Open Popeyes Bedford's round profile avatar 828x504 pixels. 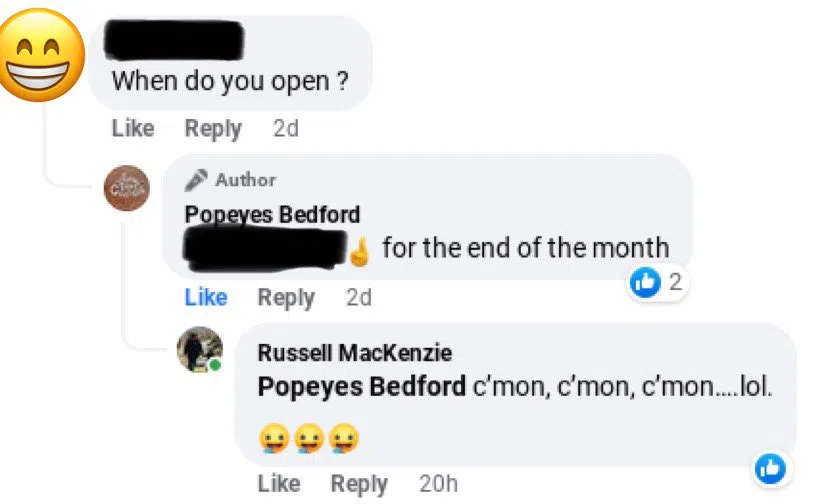point(128,188)
